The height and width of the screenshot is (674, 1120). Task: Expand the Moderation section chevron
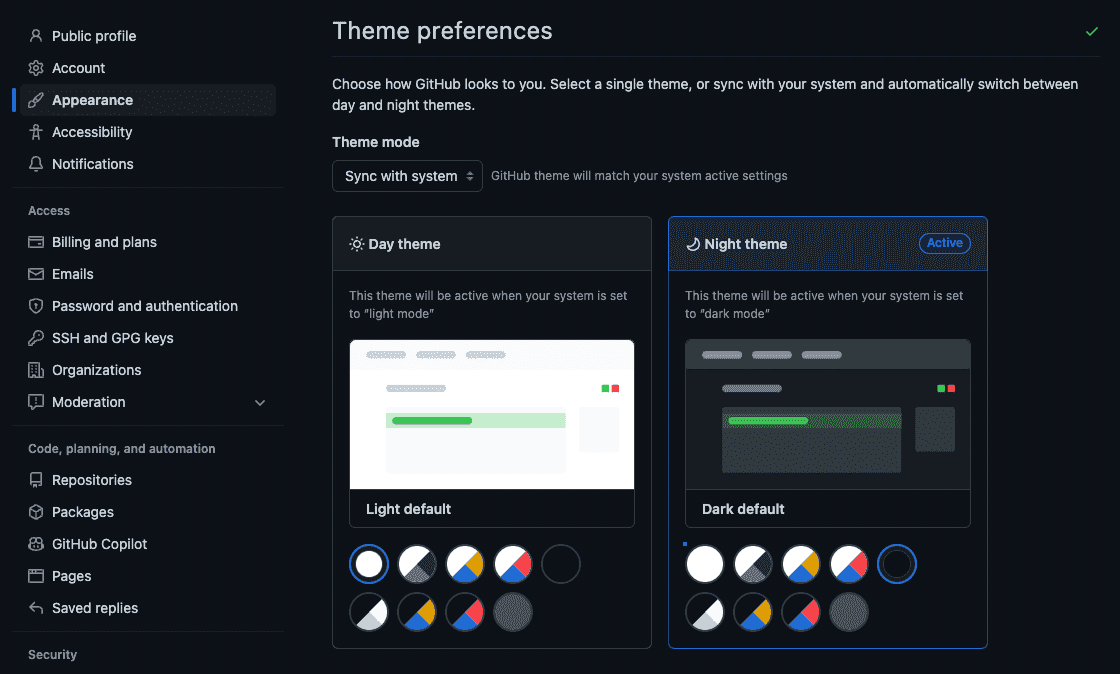click(260, 403)
